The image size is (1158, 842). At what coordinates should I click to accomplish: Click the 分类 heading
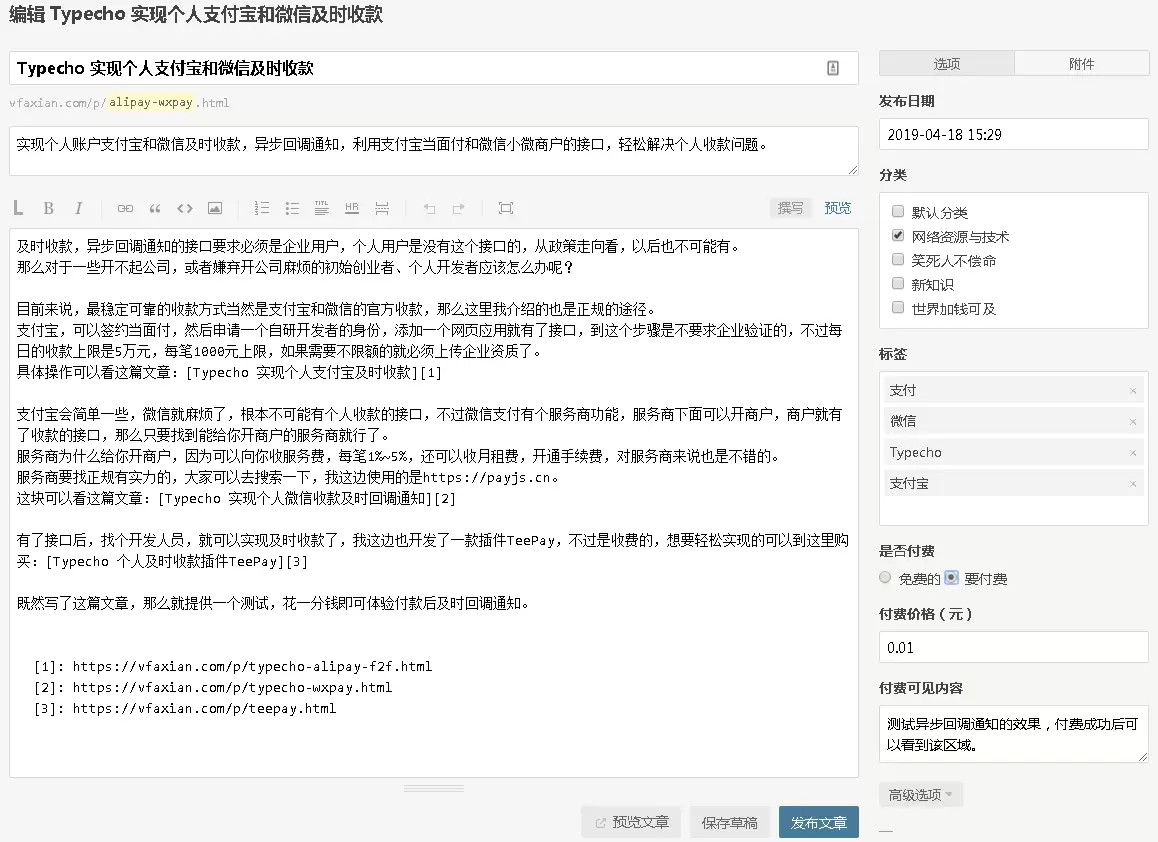point(893,175)
